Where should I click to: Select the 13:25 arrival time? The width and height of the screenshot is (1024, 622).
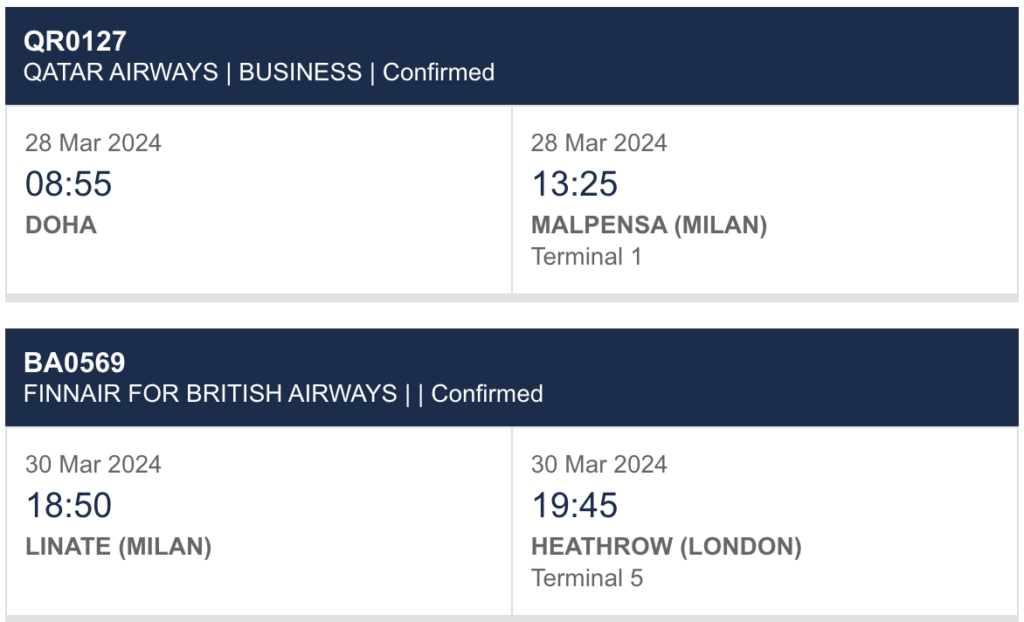574,184
